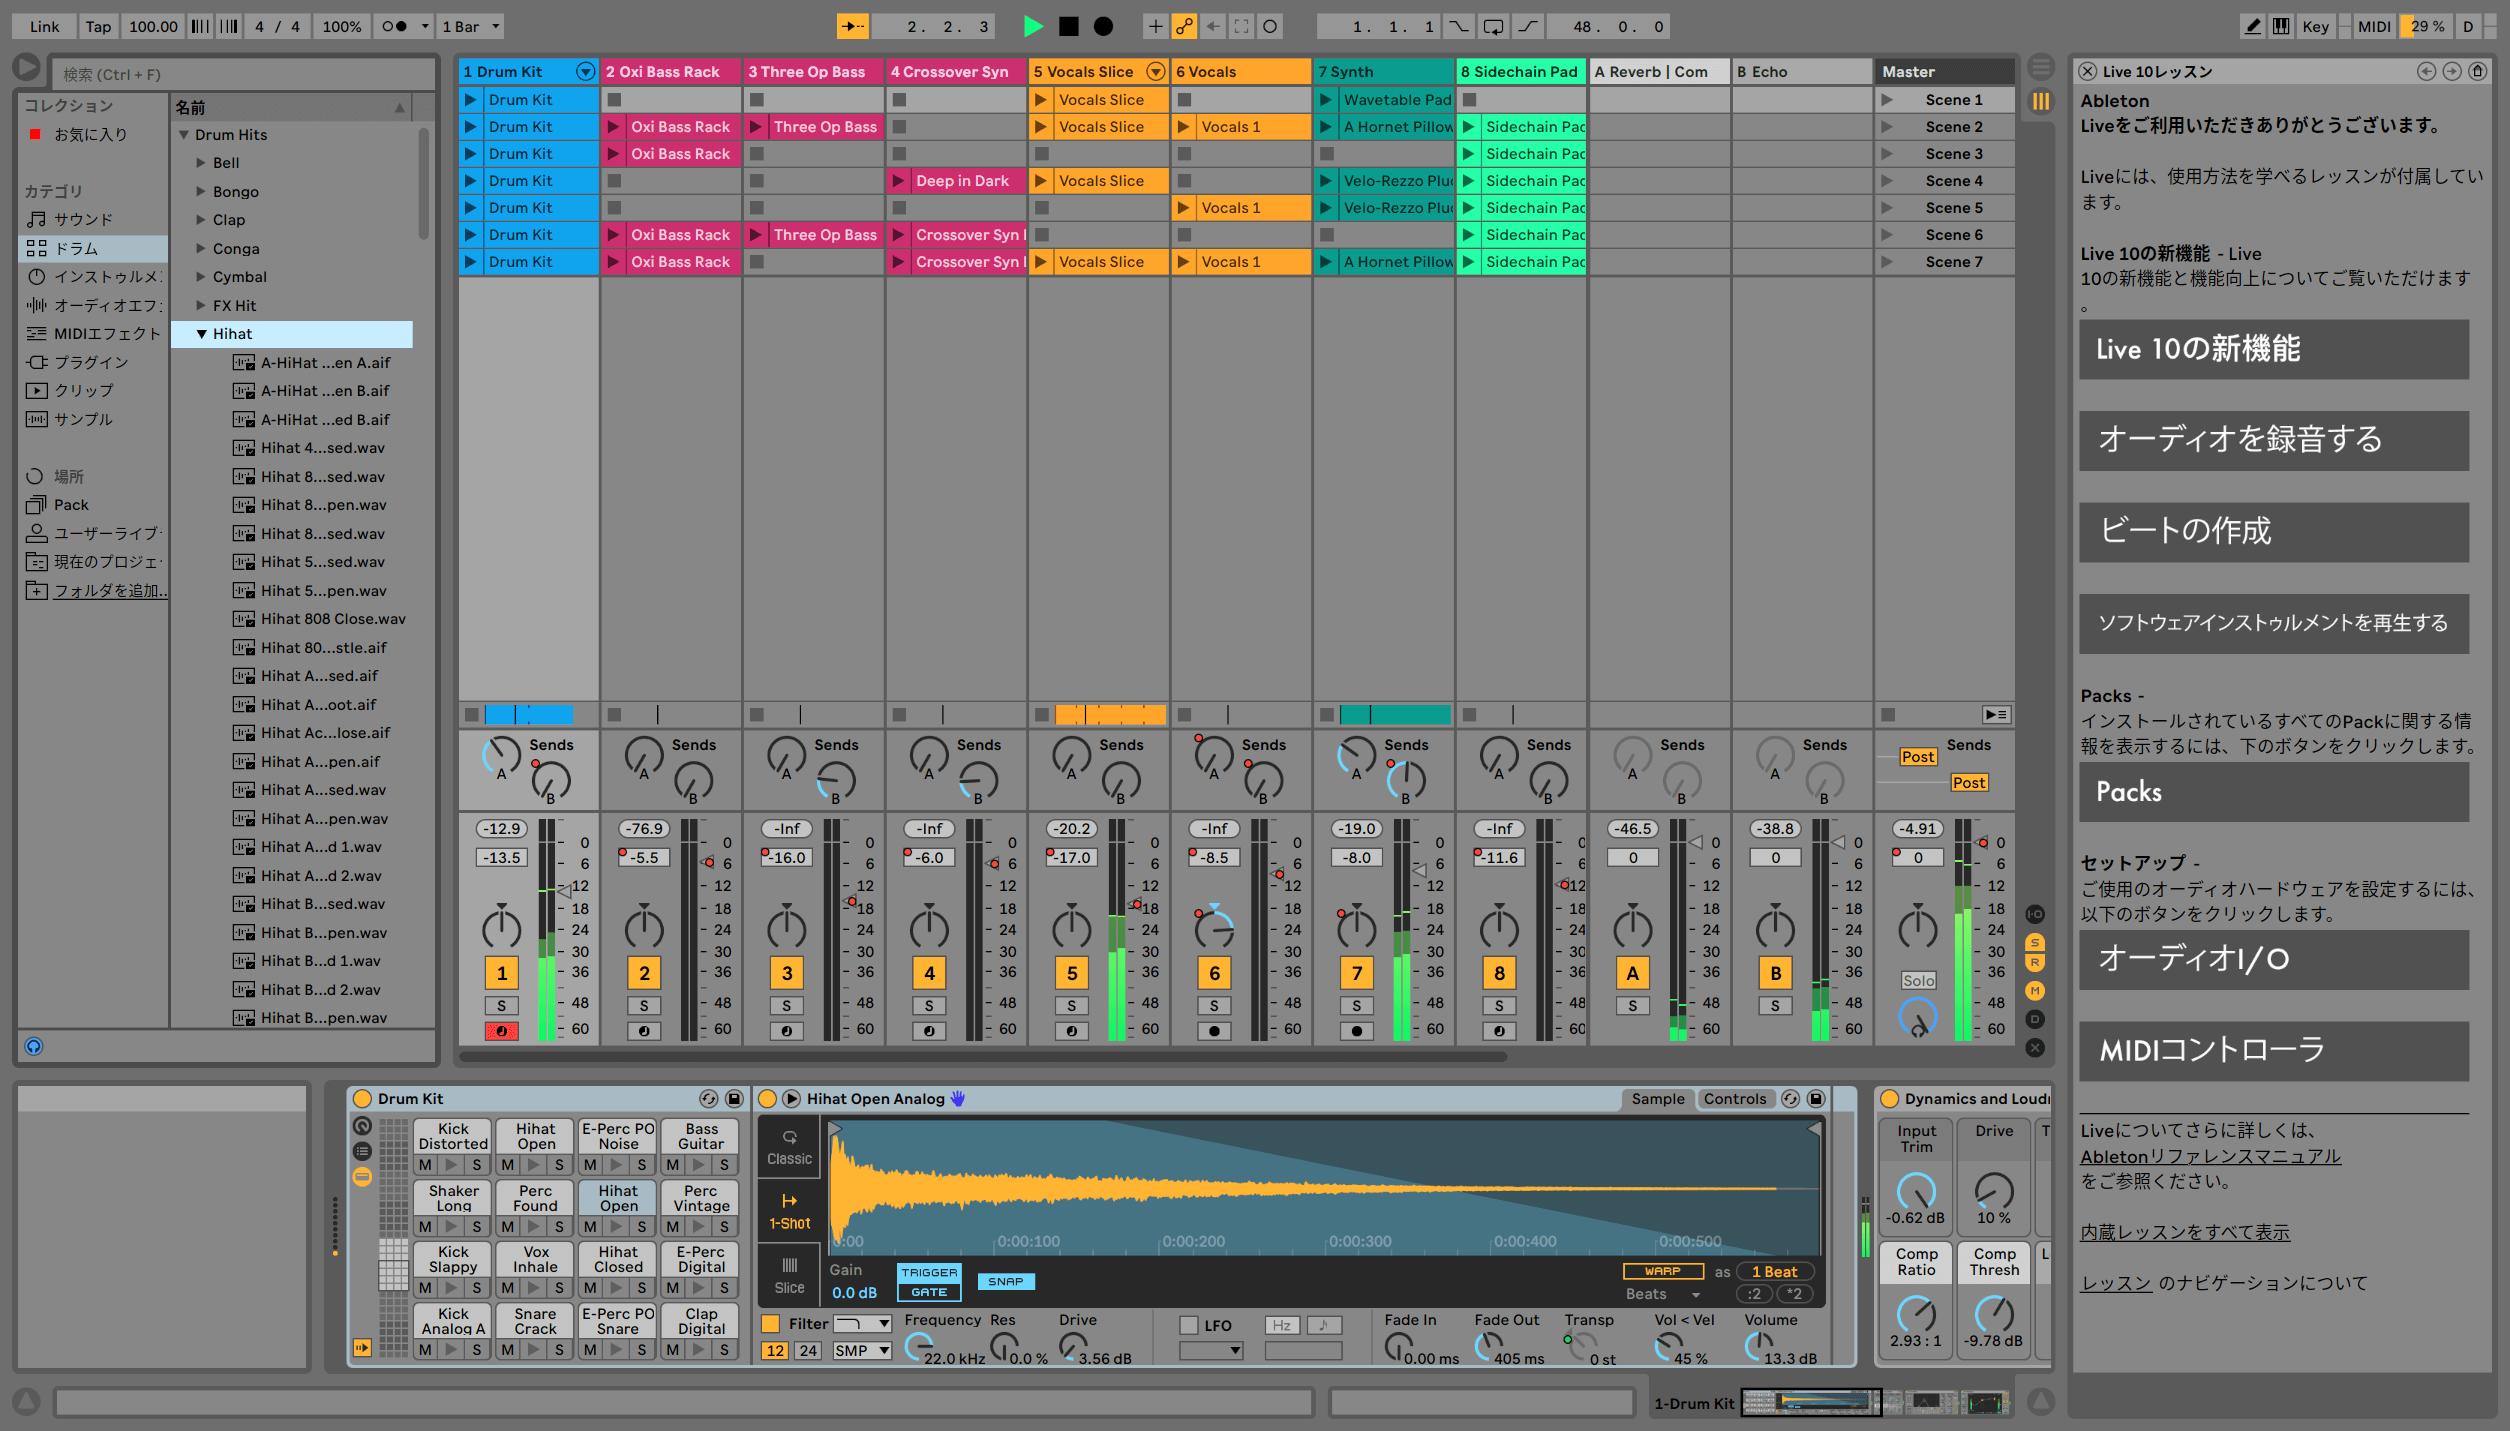Screen dimensions: 2510x1431
Task: Select the Hihat Closed drum pad
Action: click(x=618, y=1258)
